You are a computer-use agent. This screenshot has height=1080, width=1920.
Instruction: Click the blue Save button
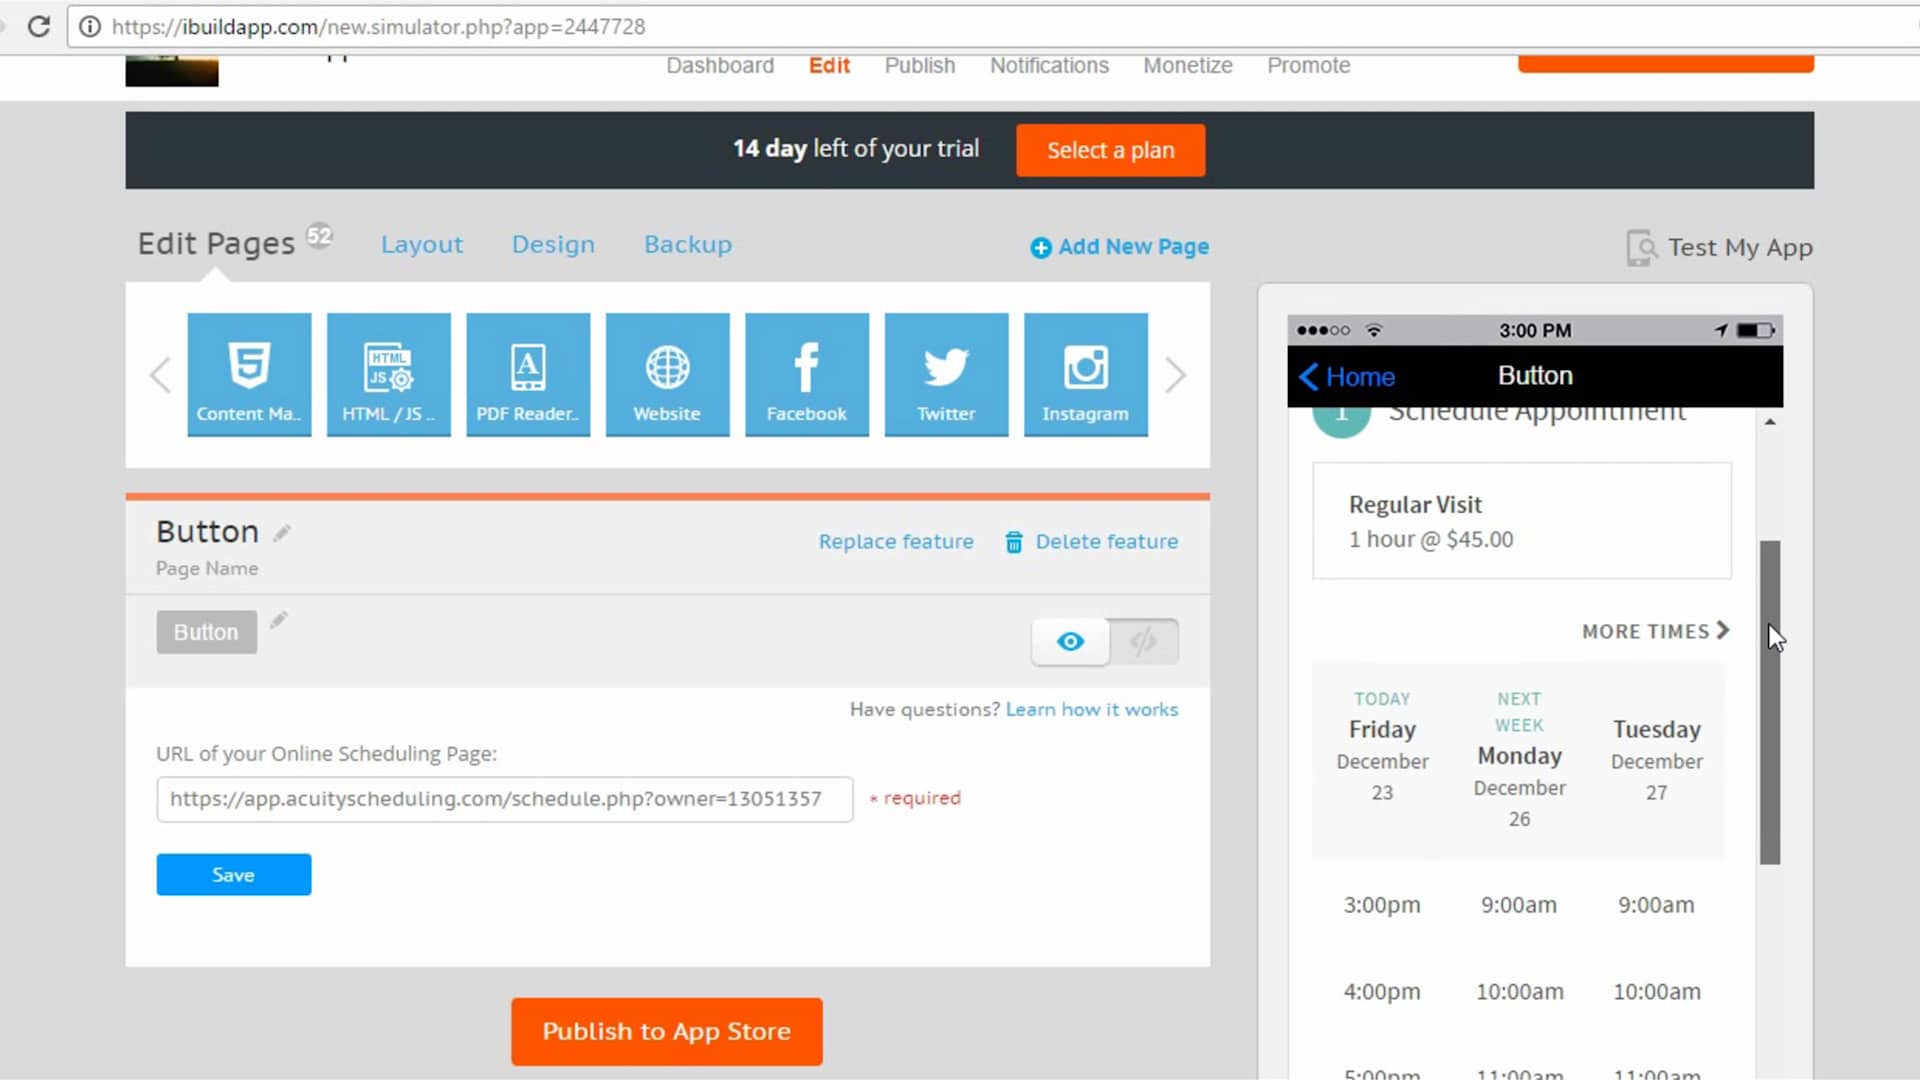point(233,875)
